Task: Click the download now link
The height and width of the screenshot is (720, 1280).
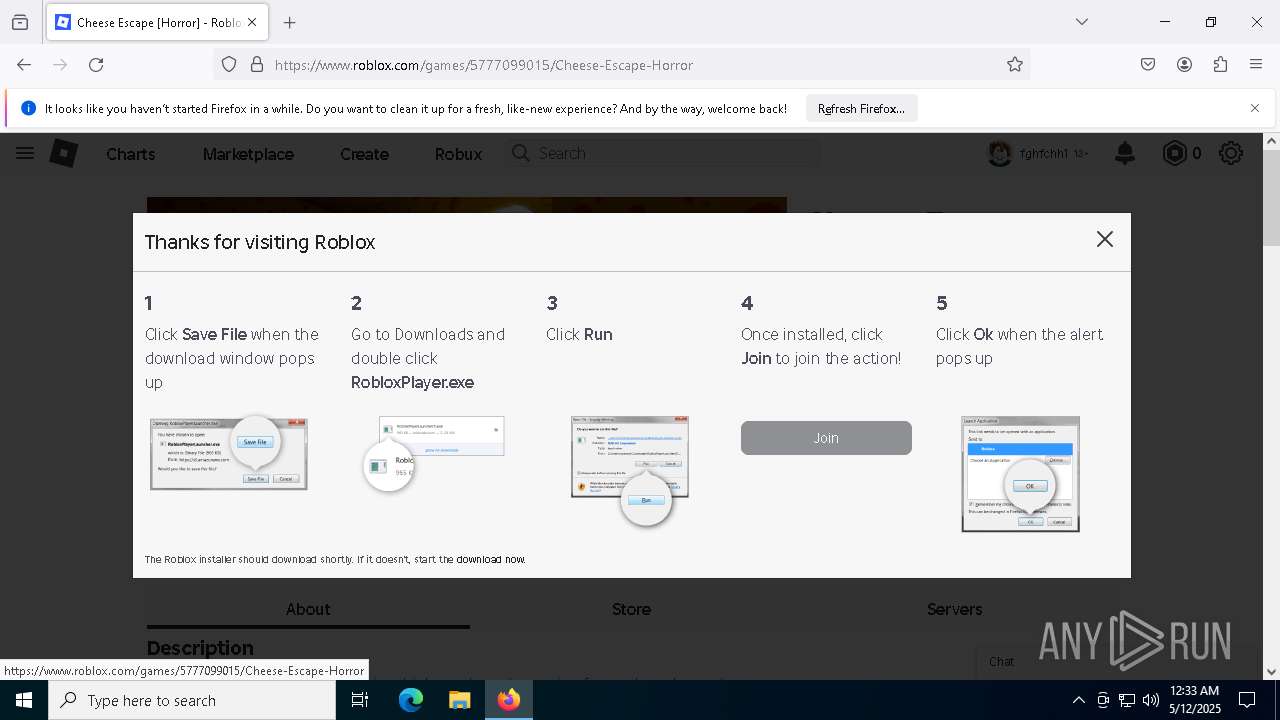Action: tap(490, 559)
